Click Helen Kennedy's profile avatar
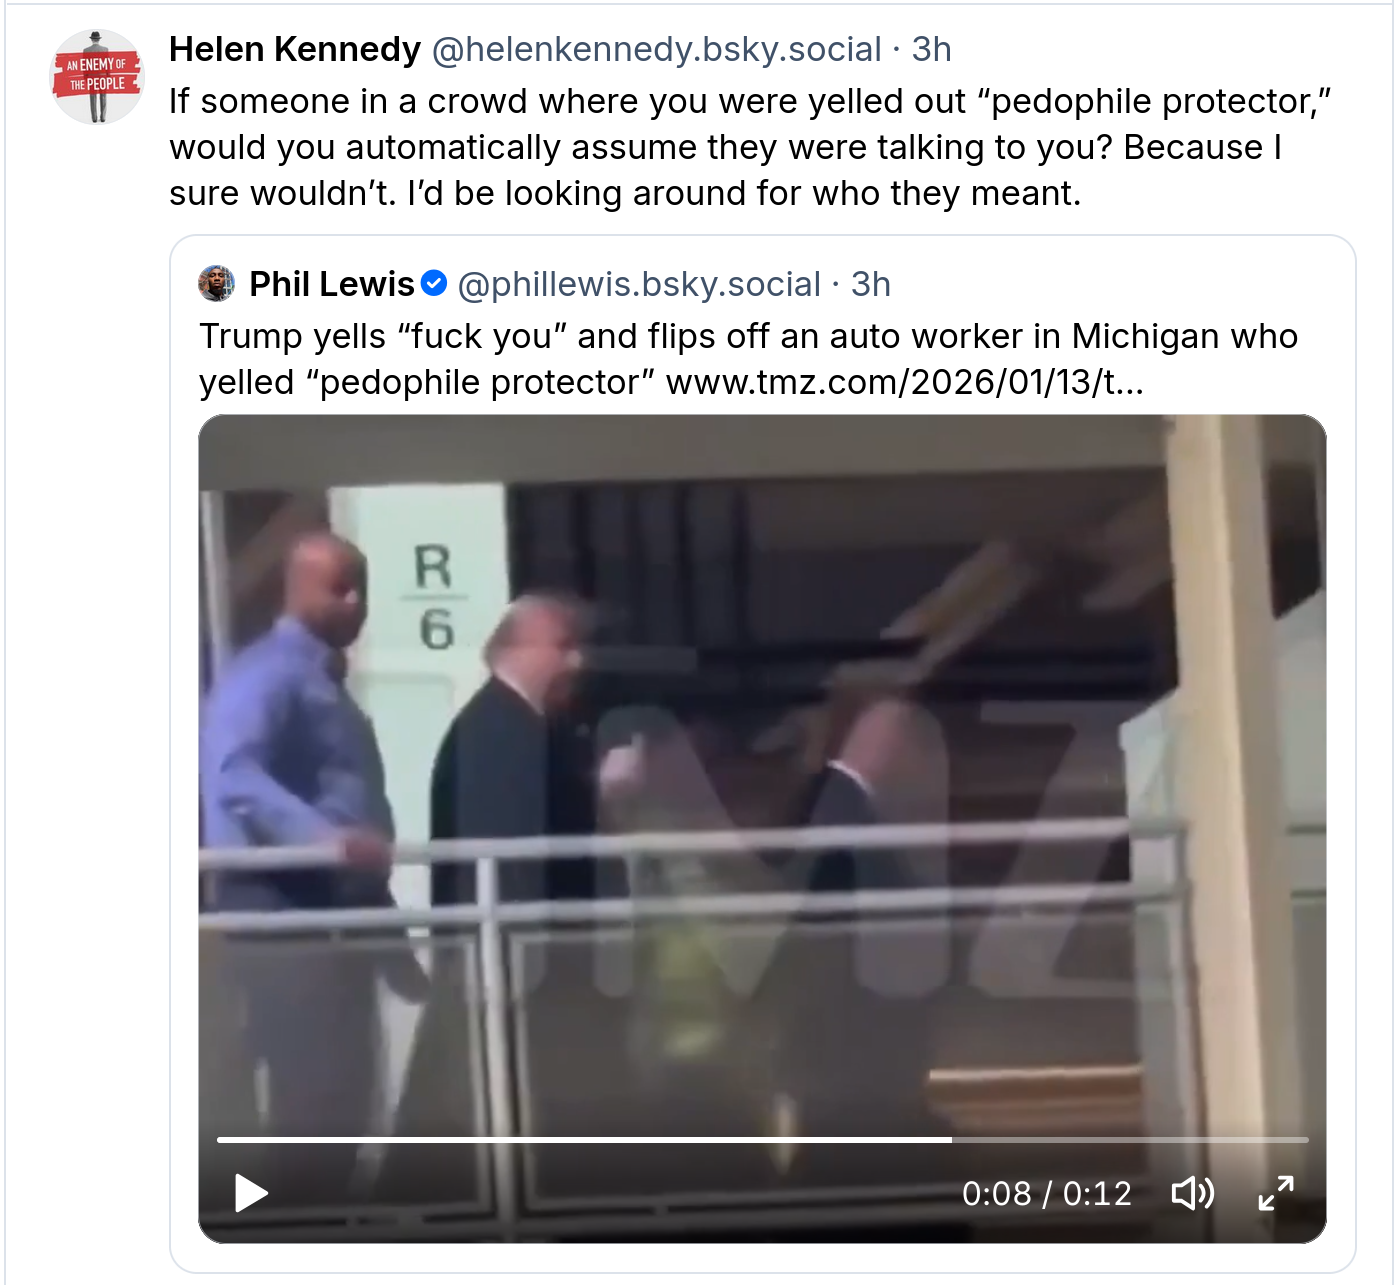The image size is (1395, 1285). pos(97,77)
